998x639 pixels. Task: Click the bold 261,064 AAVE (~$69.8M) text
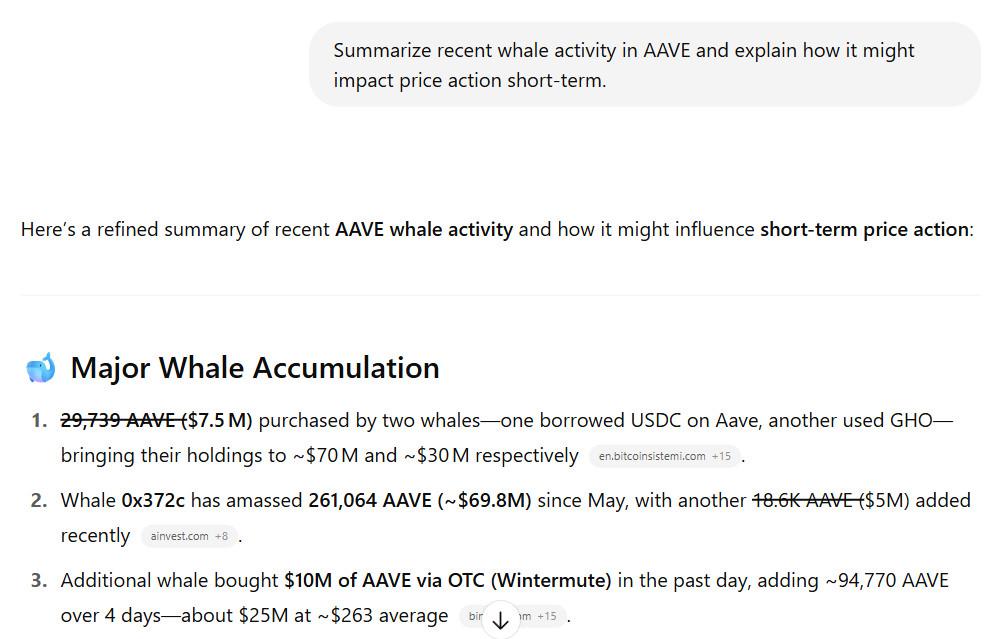pos(419,500)
